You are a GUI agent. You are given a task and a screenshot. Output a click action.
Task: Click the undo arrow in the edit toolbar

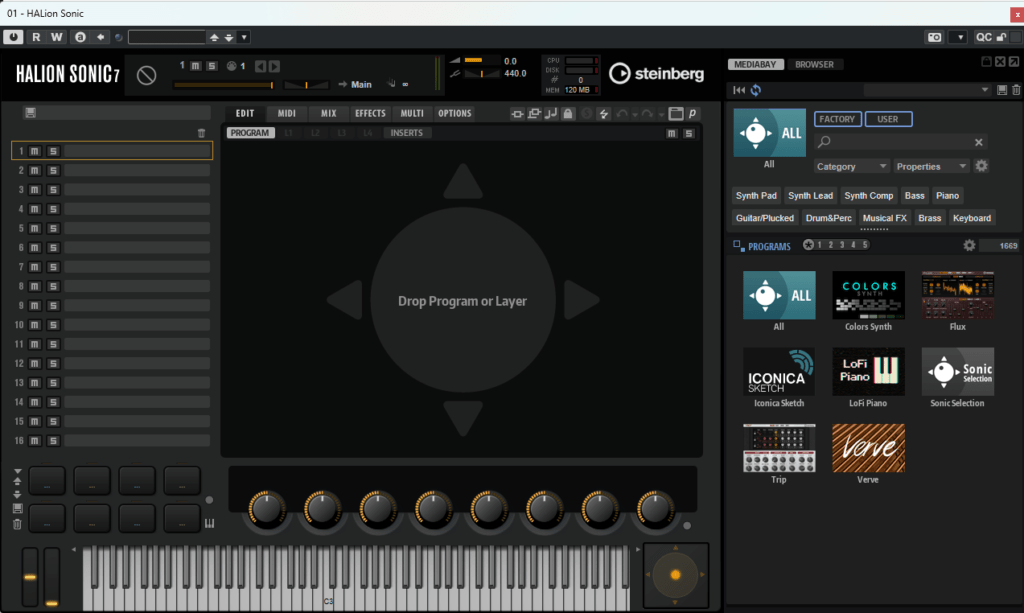621,114
